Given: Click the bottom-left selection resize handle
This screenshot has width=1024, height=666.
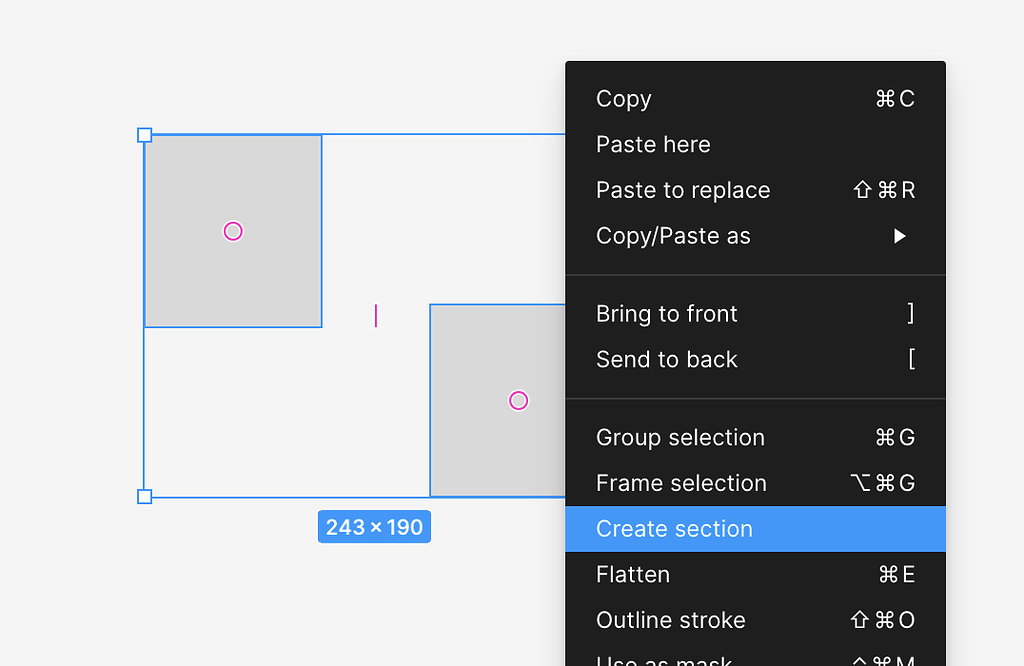Looking at the screenshot, I should (144, 497).
